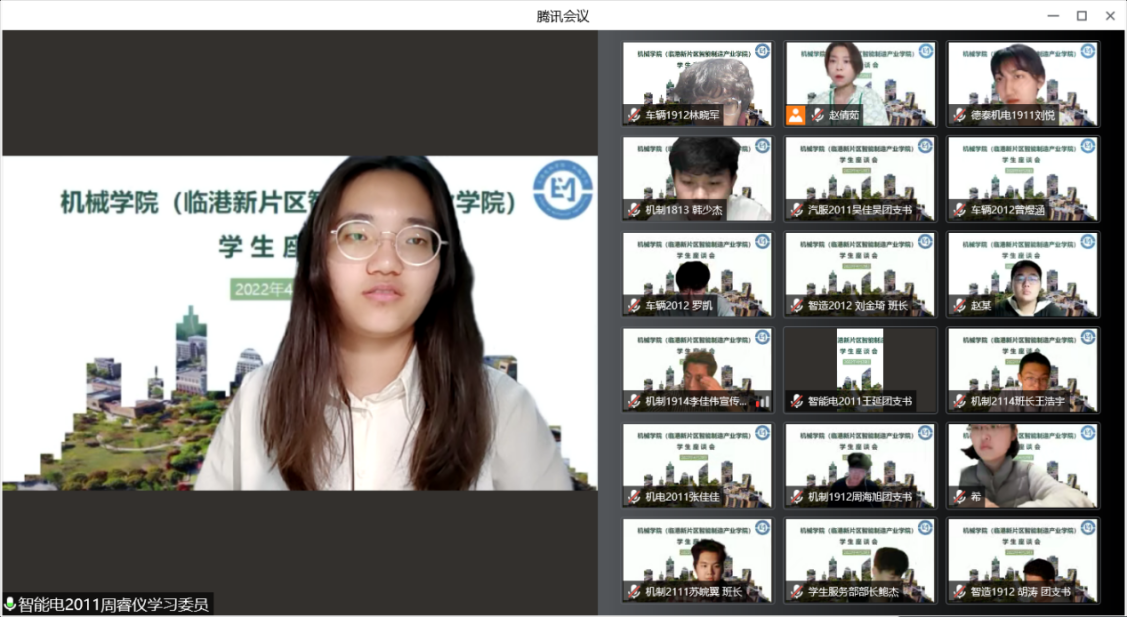The height and width of the screenshot is (617, 1127).
Task: Click the orange host icon beside 赵倩茹
Action: click(795, 115)
